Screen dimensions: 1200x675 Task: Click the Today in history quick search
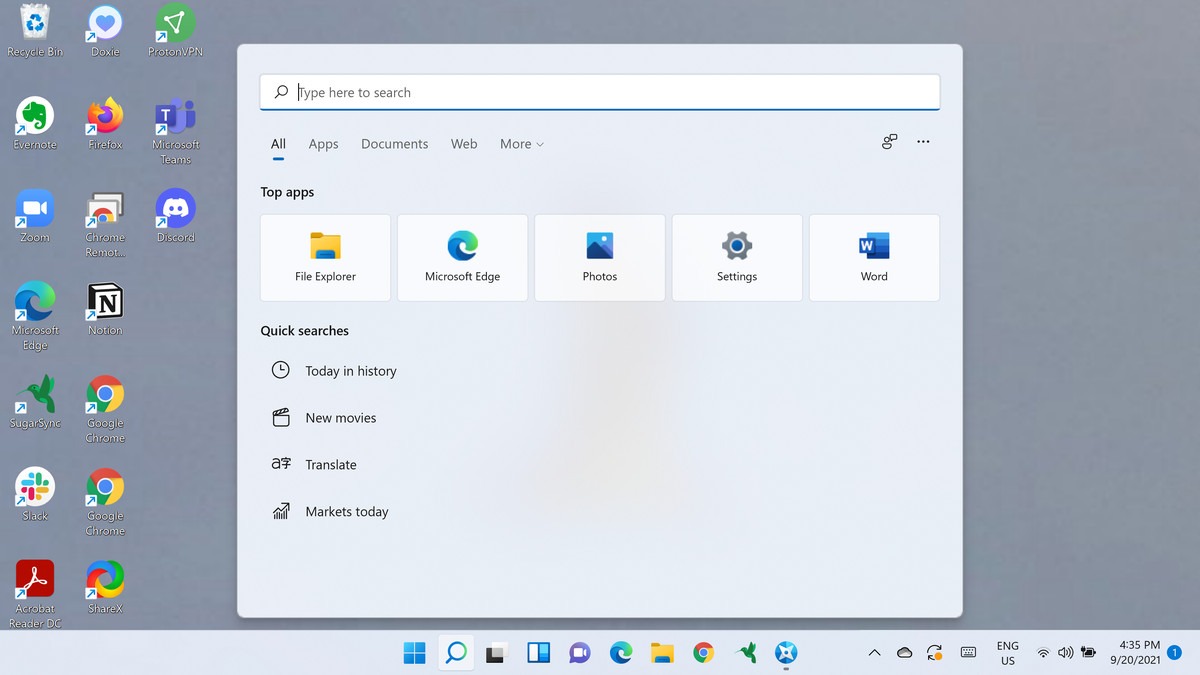(x=350, y=371)
